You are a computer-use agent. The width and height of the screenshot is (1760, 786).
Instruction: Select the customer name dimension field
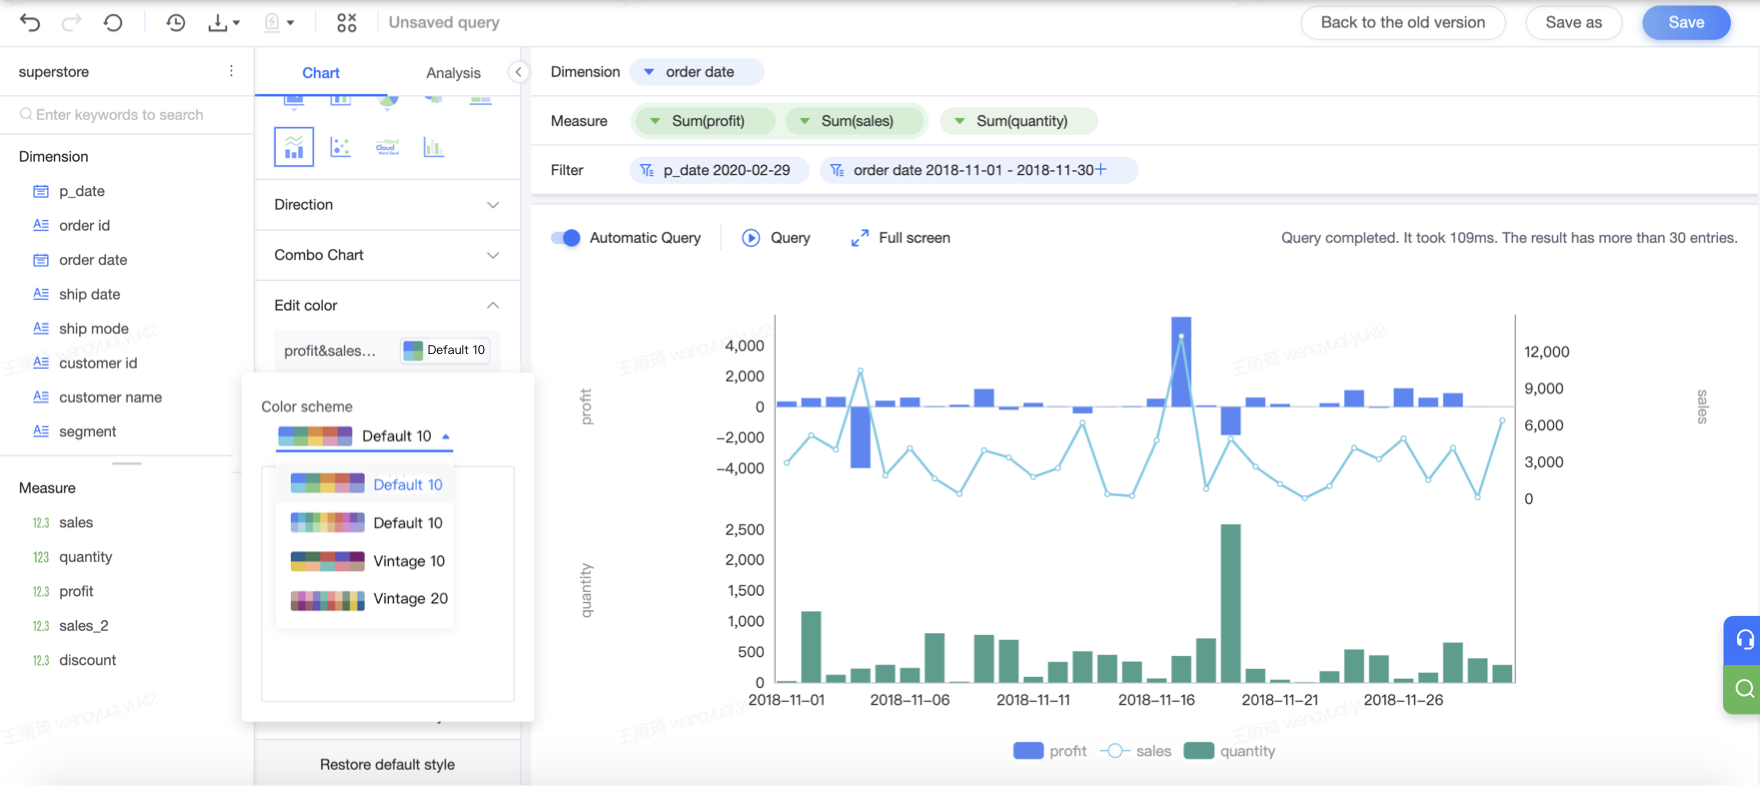pos(110,398)
